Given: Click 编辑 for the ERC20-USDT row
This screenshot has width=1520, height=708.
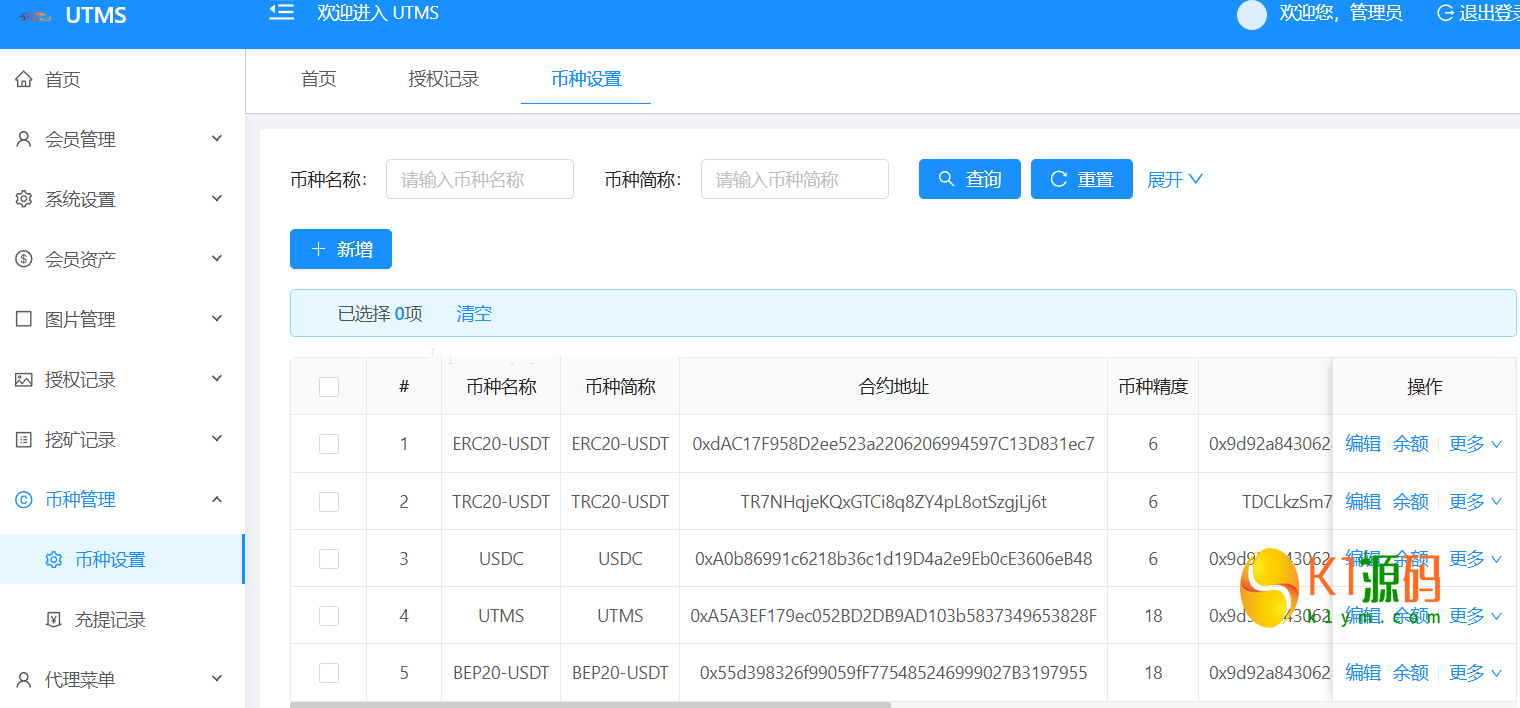Looking at the screenshot, I should 1363,444.
